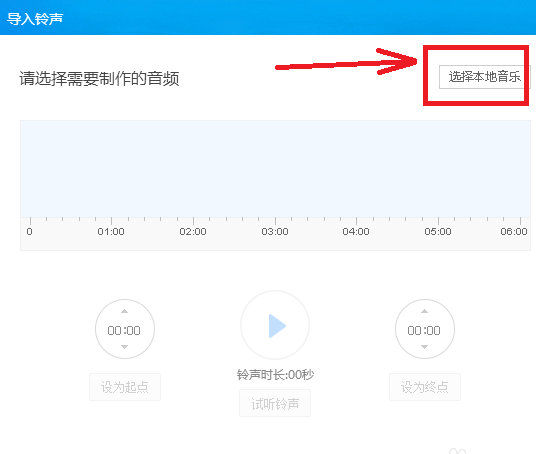Click the 0 mark at timeline start
This screenshot has height=454, width=536.
[30, 231]
